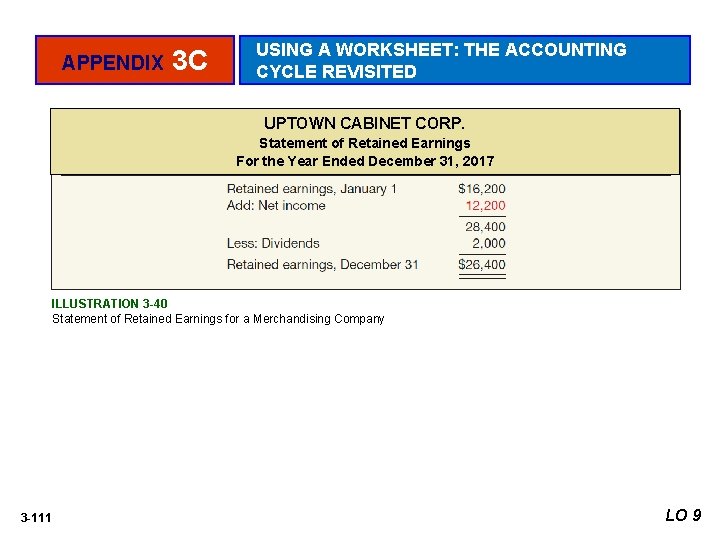Click the large 3C in the appendix box
This screenshot has width=720, height=540.
point(190,61)
